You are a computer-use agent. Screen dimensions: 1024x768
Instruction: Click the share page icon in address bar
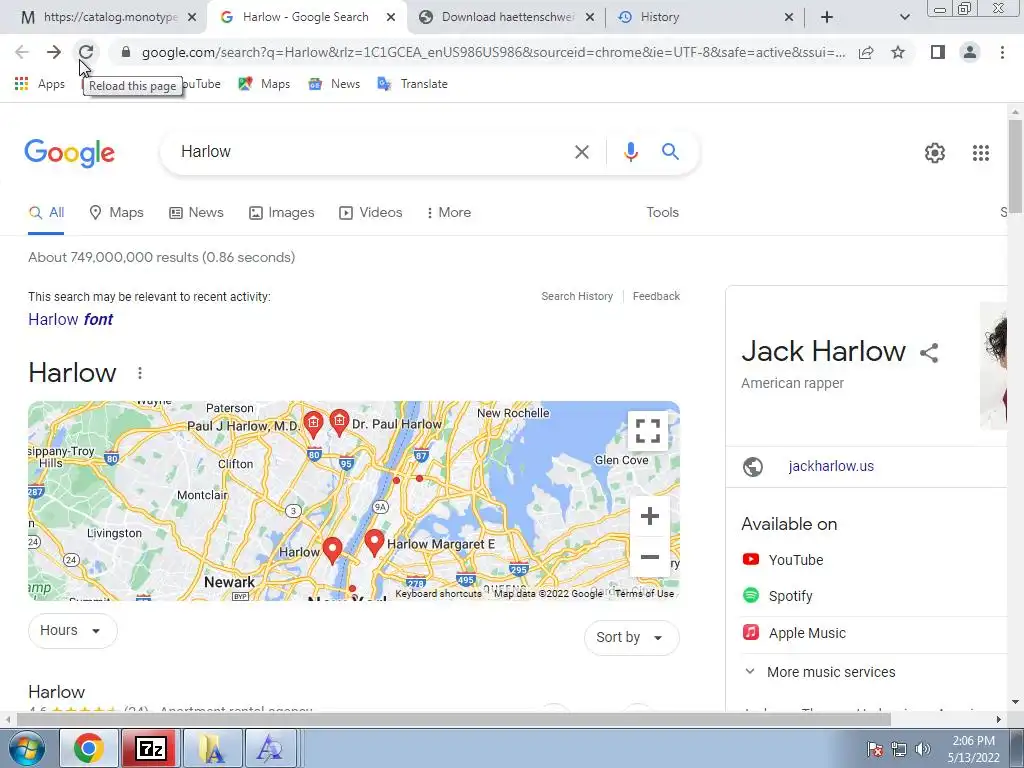866,52
